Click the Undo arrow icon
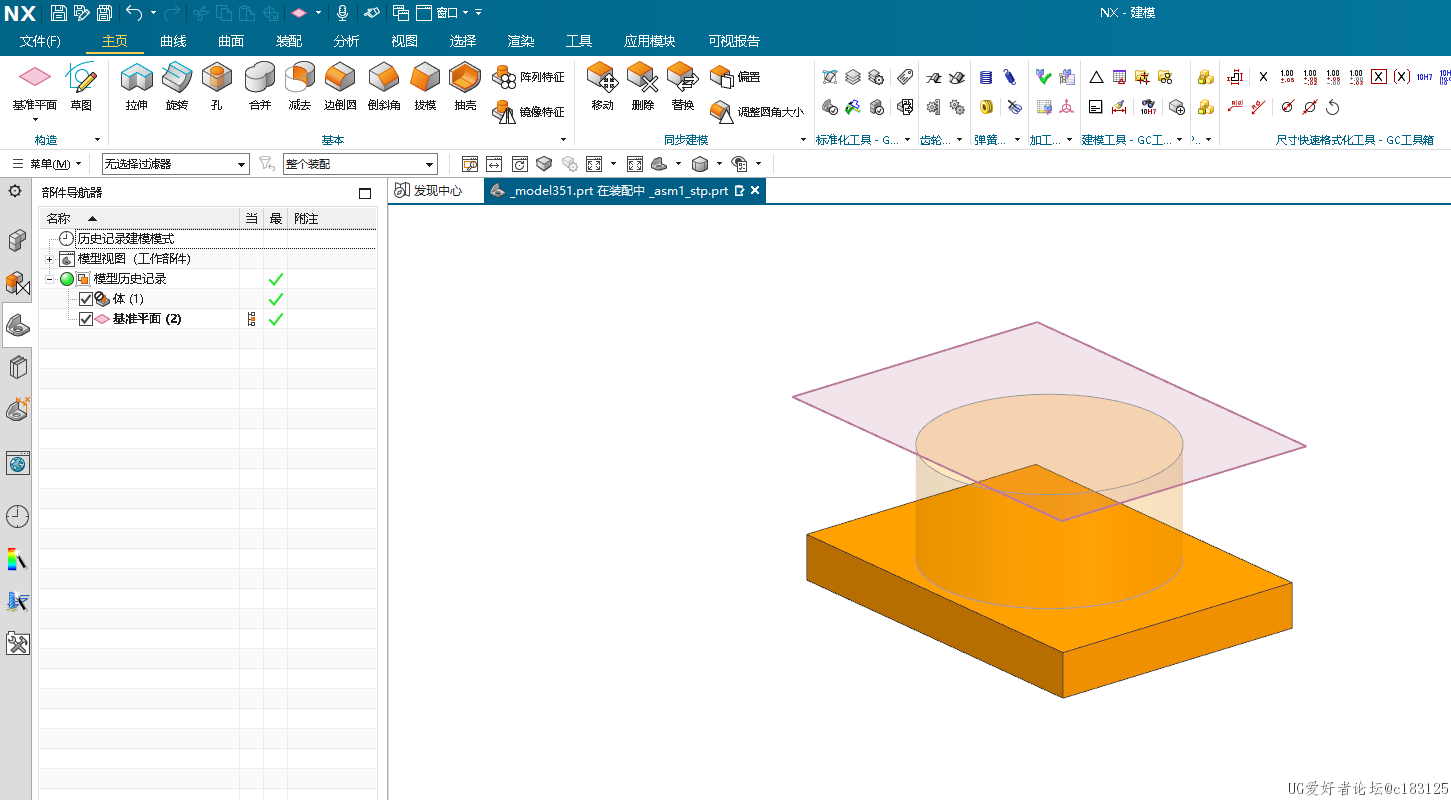Viewport: 1451px width, 800px height. tap(134, 13)
